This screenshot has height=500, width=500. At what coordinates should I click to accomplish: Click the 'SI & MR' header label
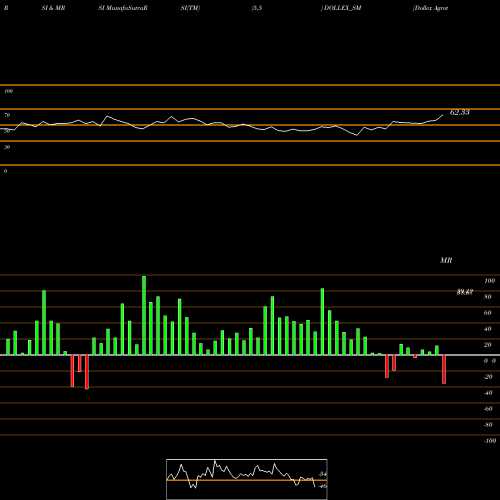[53, 8]
